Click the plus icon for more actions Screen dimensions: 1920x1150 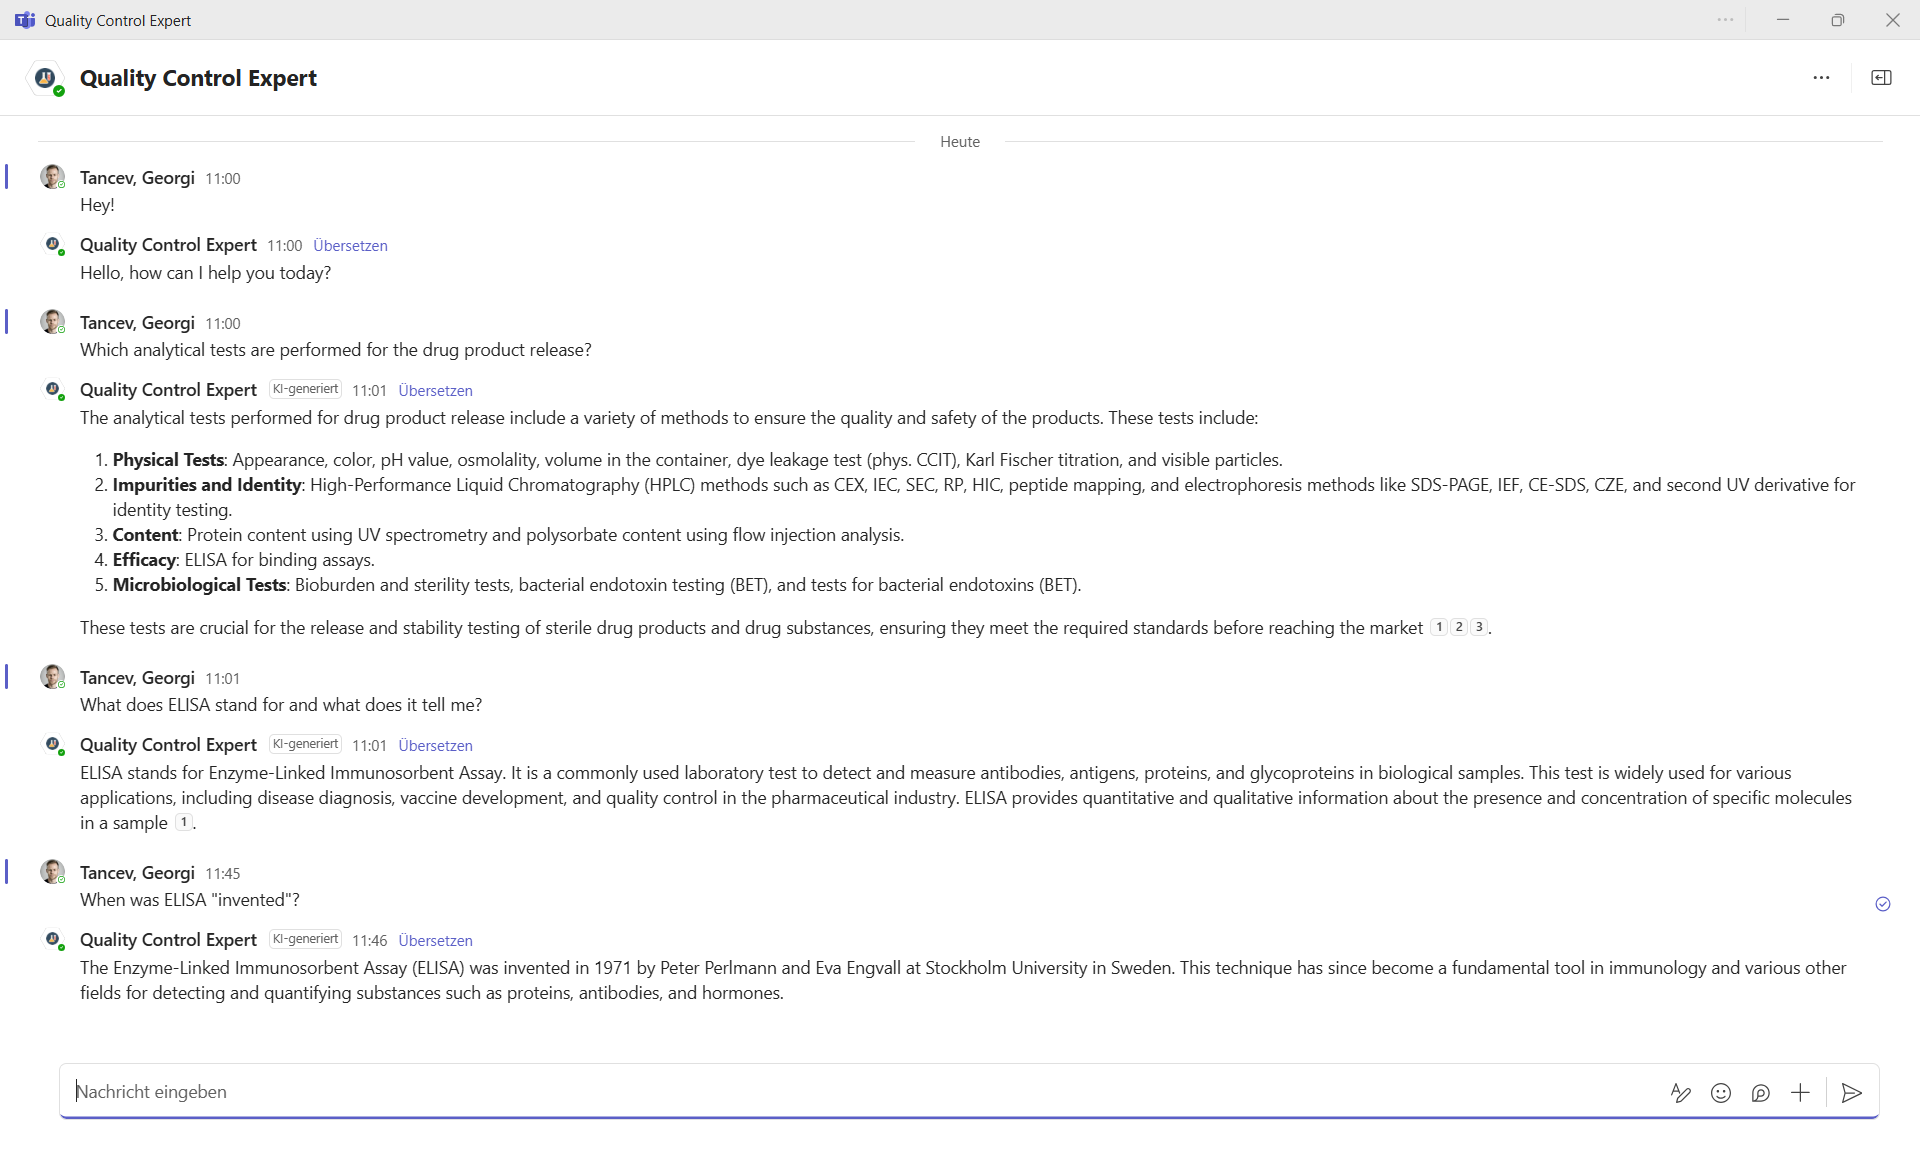[1800, 1093]
